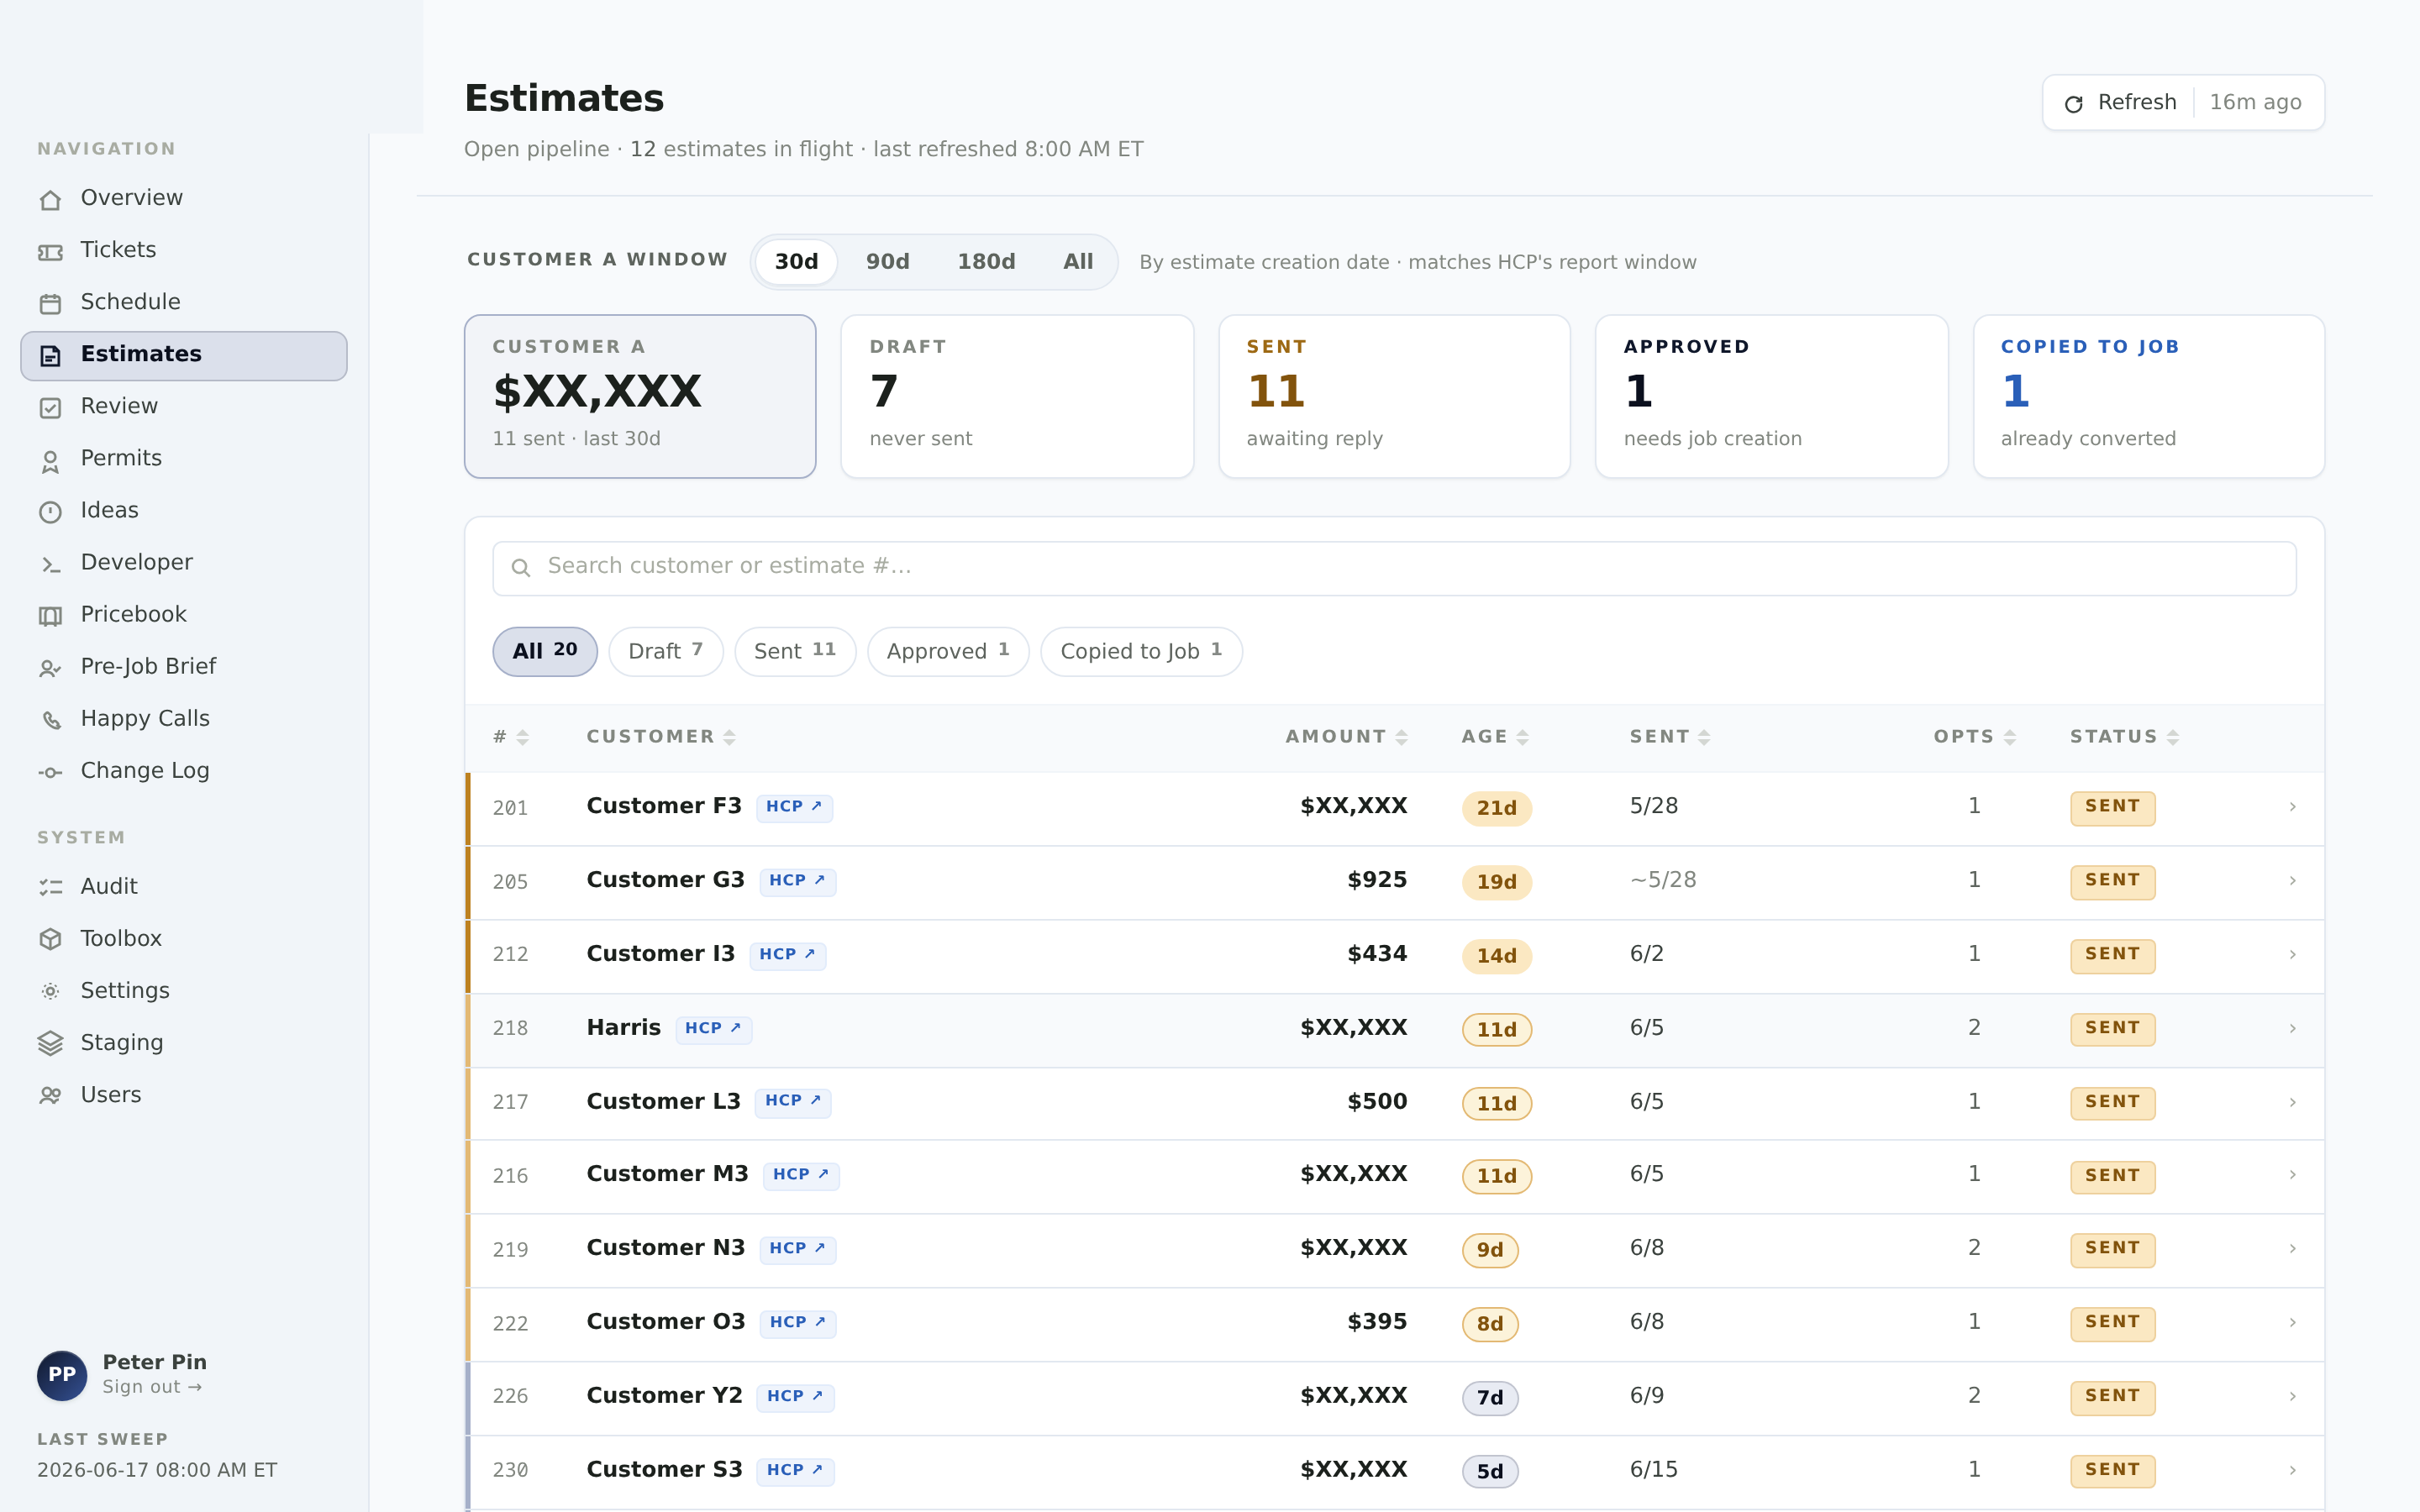Select the Customer A summary card
This screenshot has height=1512, width=2420.
640,397
